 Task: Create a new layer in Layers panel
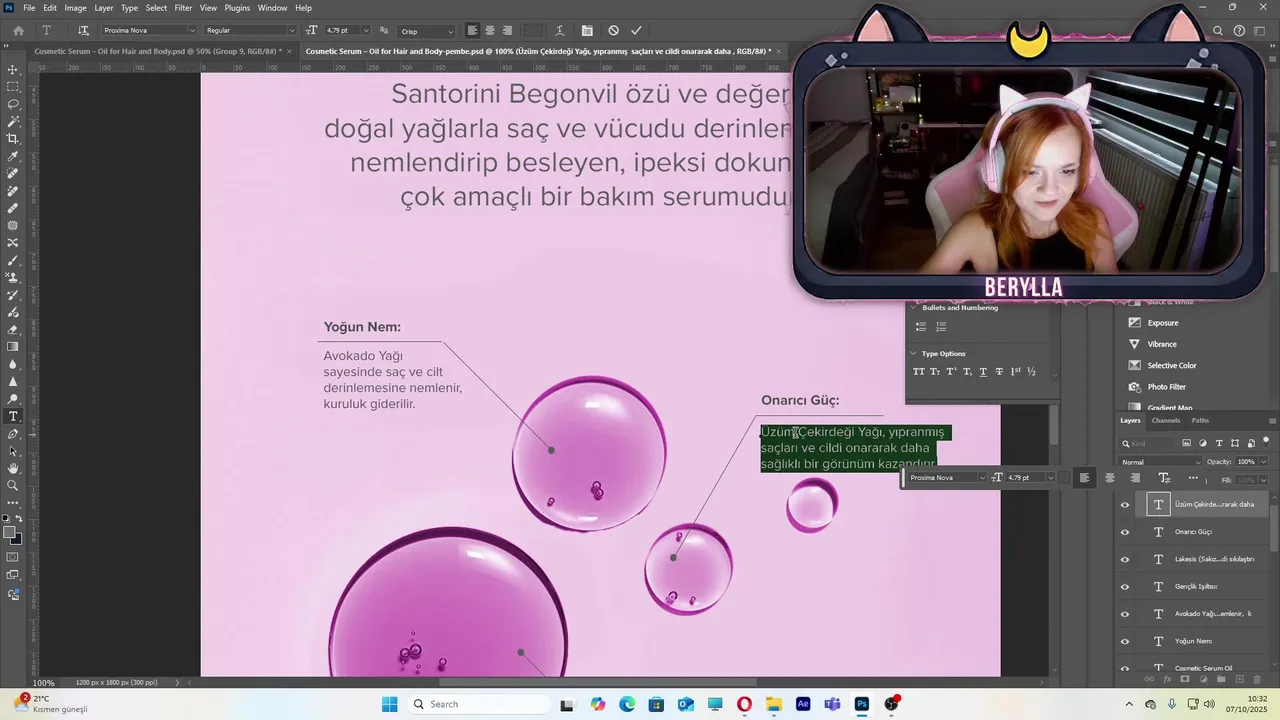[1239, 679]
